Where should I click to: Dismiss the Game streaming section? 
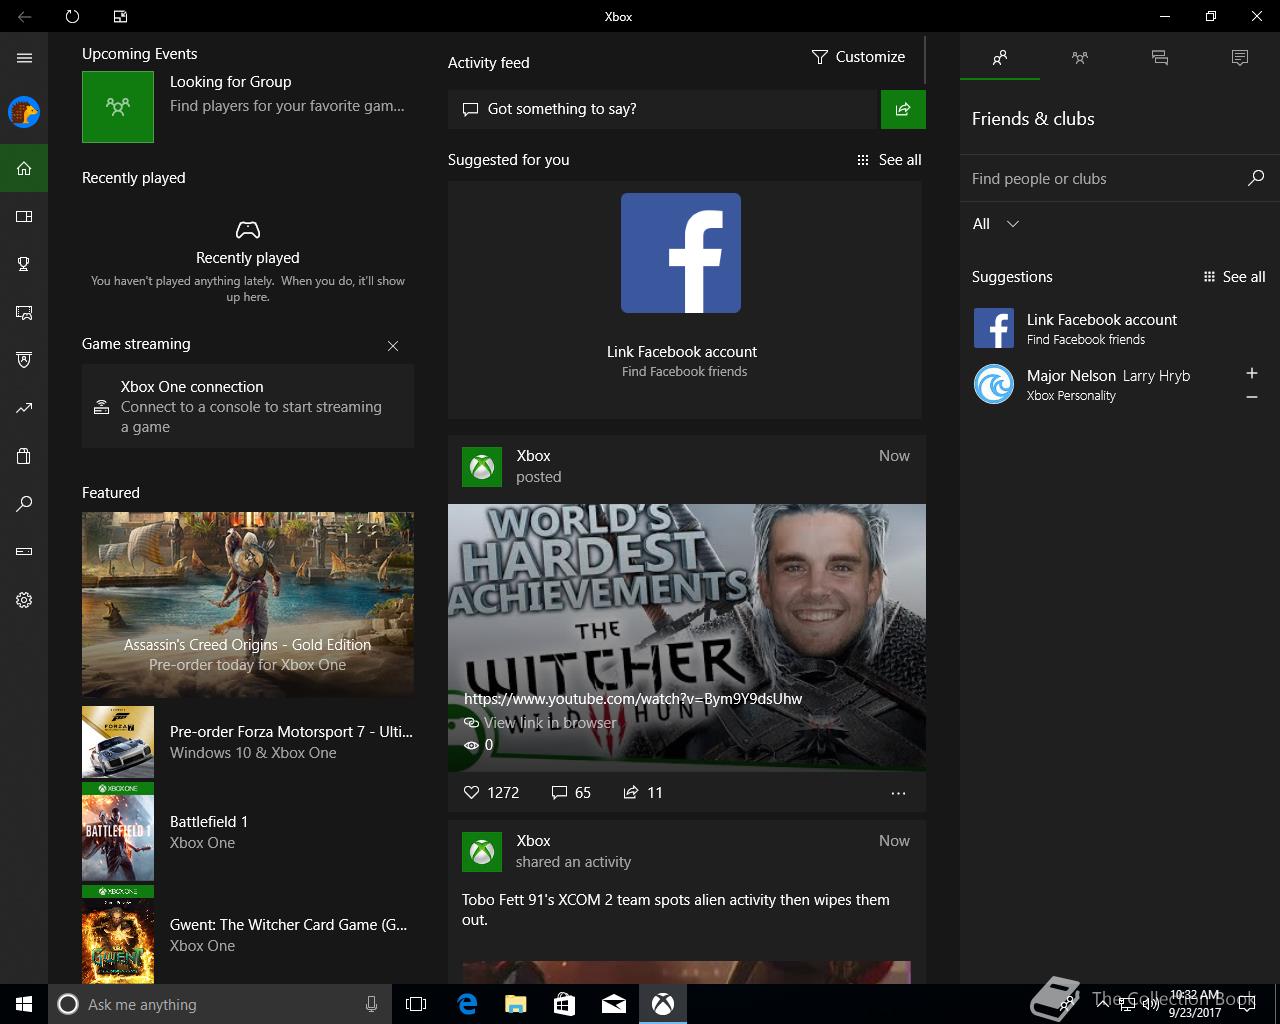393,346
